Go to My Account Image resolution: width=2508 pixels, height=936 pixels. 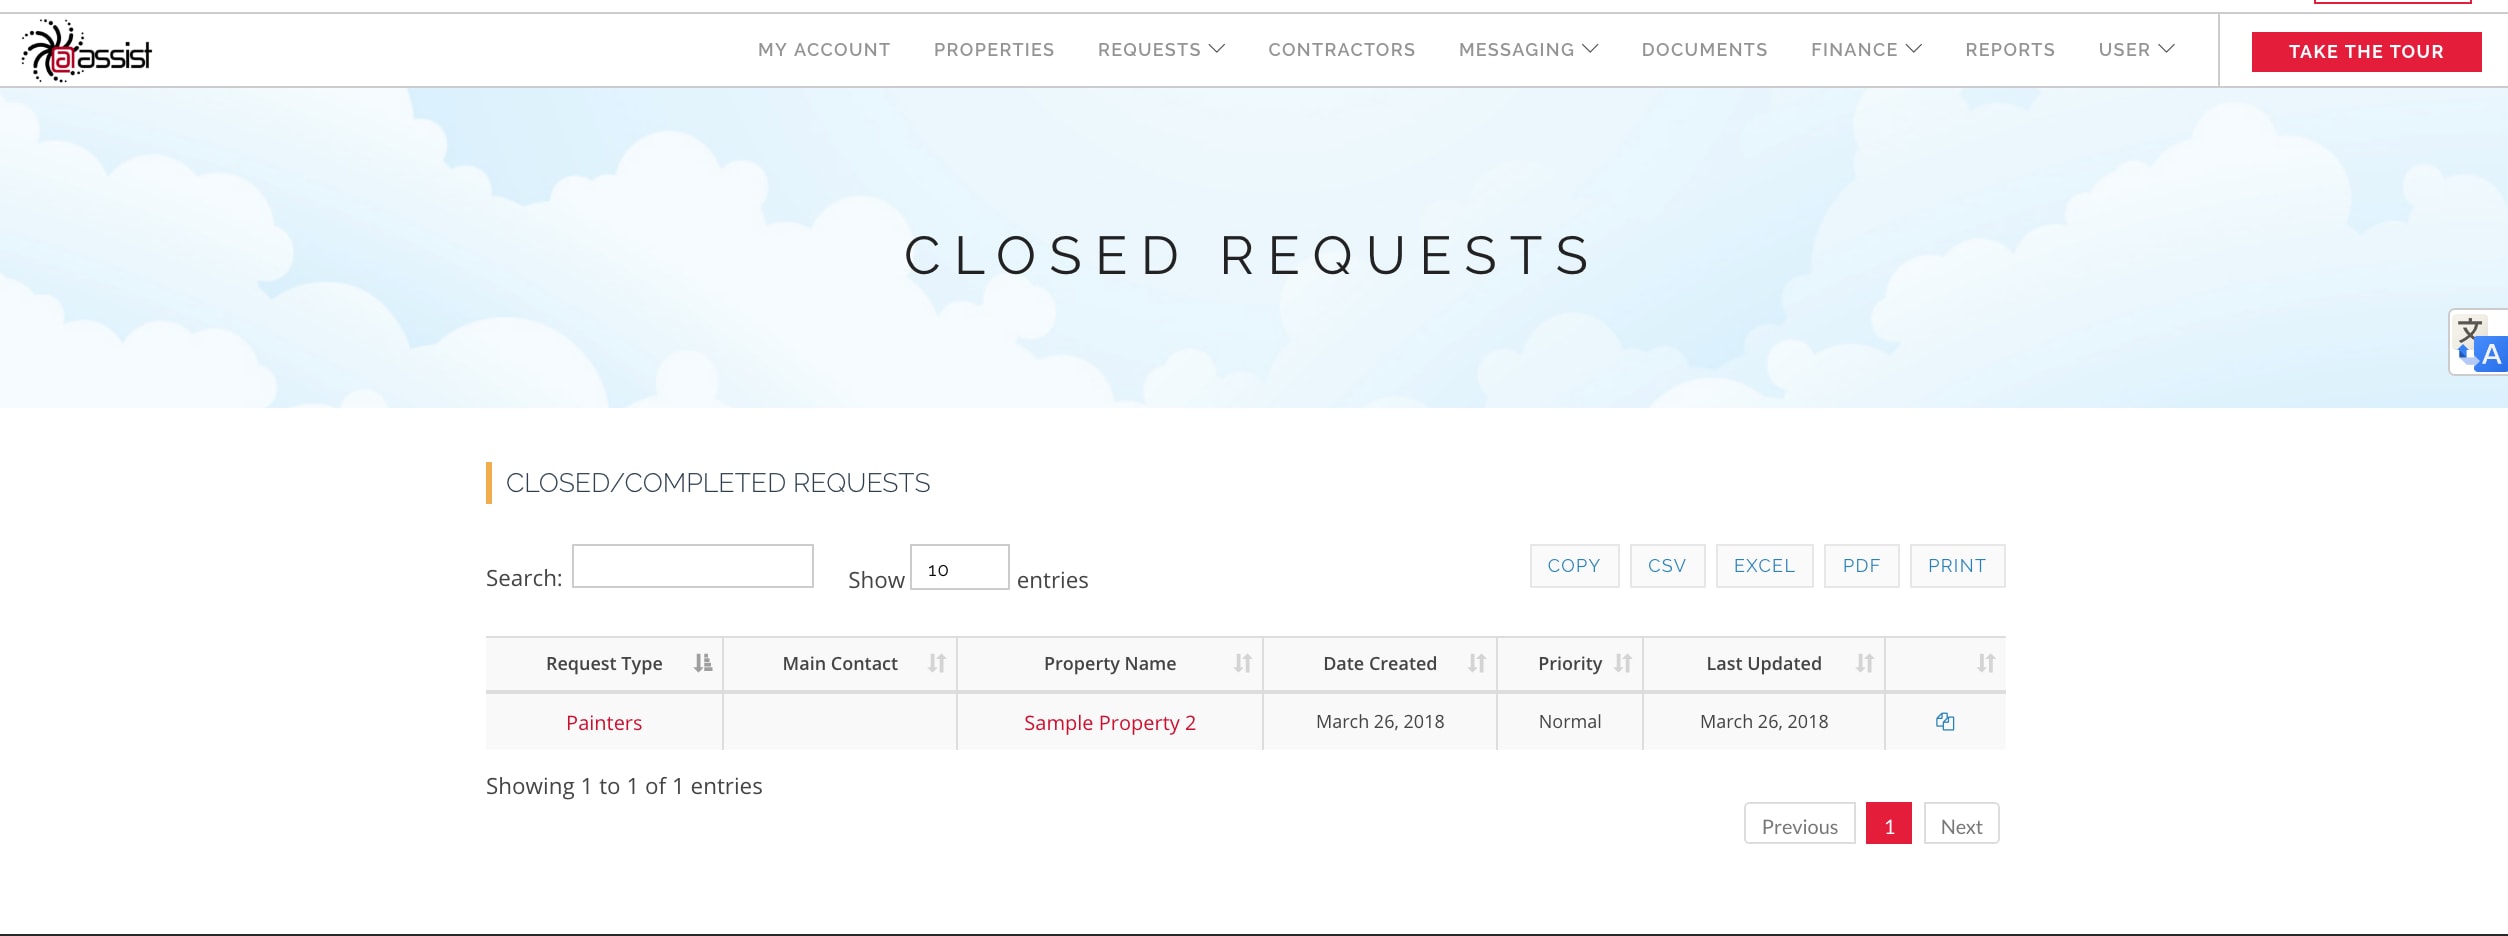click(824, 49)
